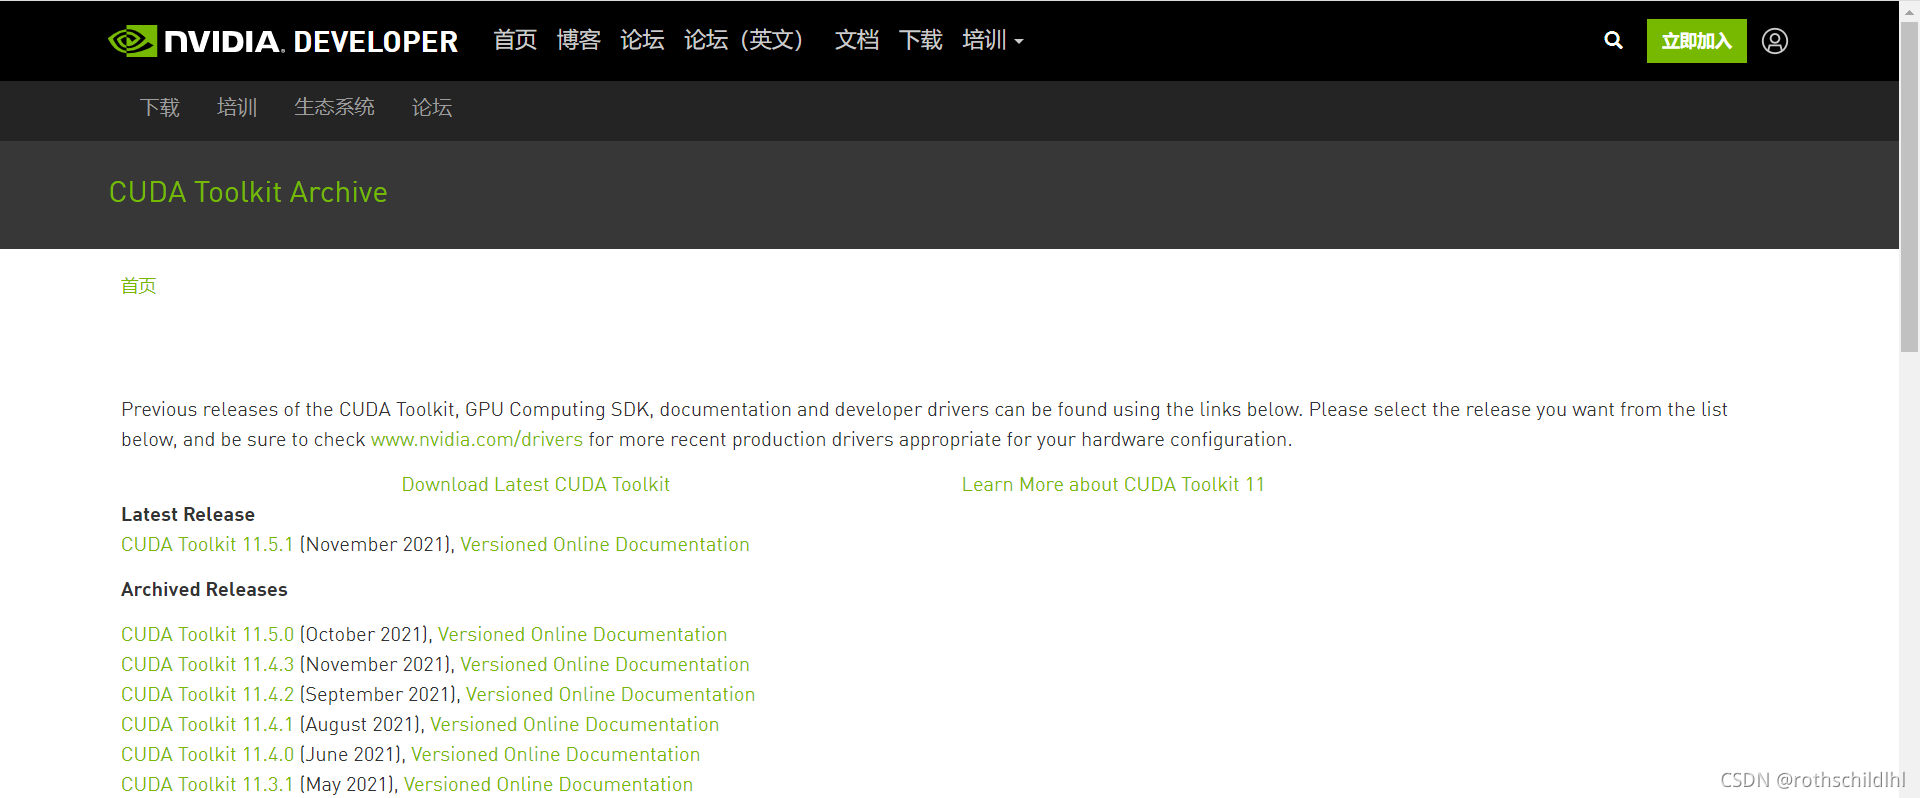Click the green 立即加入 join button
1920x798 pixels.
[1696, 41]
